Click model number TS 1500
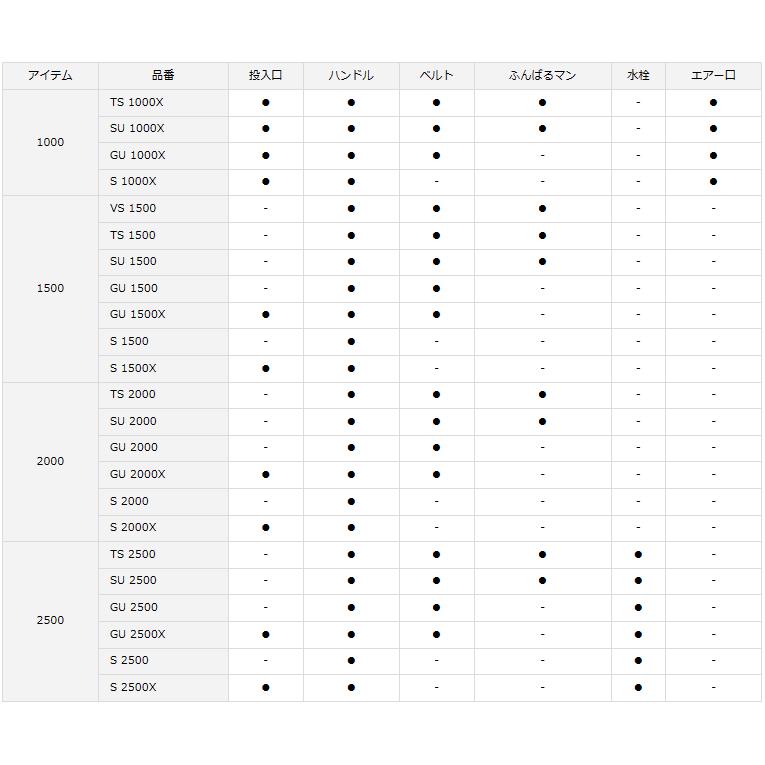This screenshot has height=765, width=765. click(x=133, y=235)
